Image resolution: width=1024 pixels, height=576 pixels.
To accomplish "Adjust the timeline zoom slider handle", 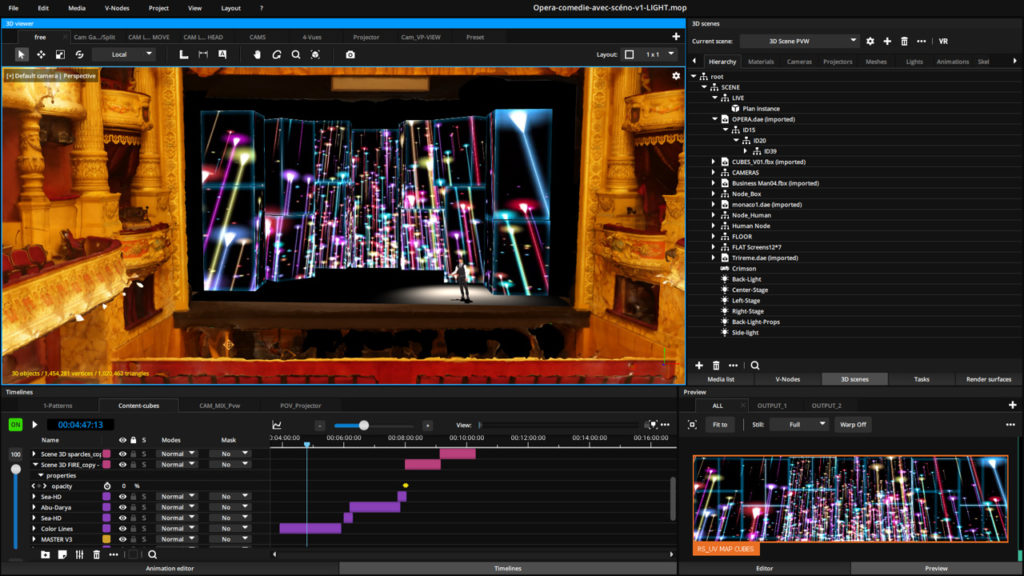I will [x=364, y=425].
